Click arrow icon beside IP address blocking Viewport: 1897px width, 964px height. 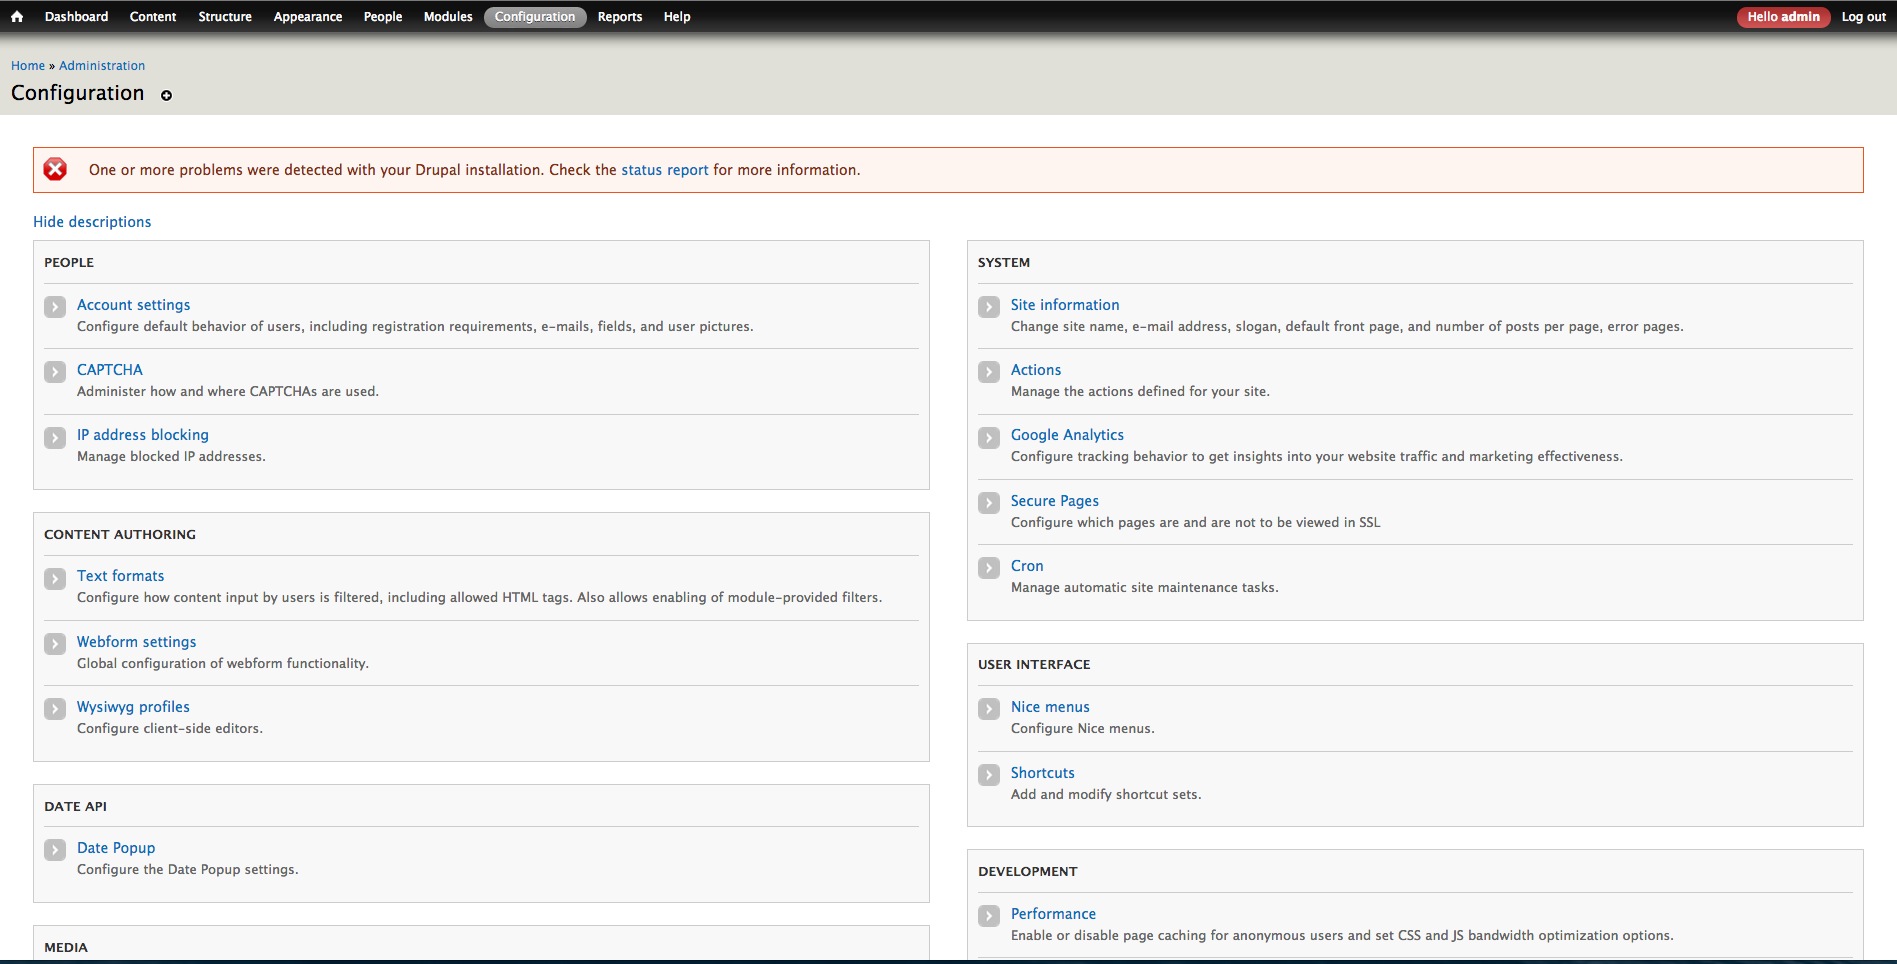tap(55, 437)
